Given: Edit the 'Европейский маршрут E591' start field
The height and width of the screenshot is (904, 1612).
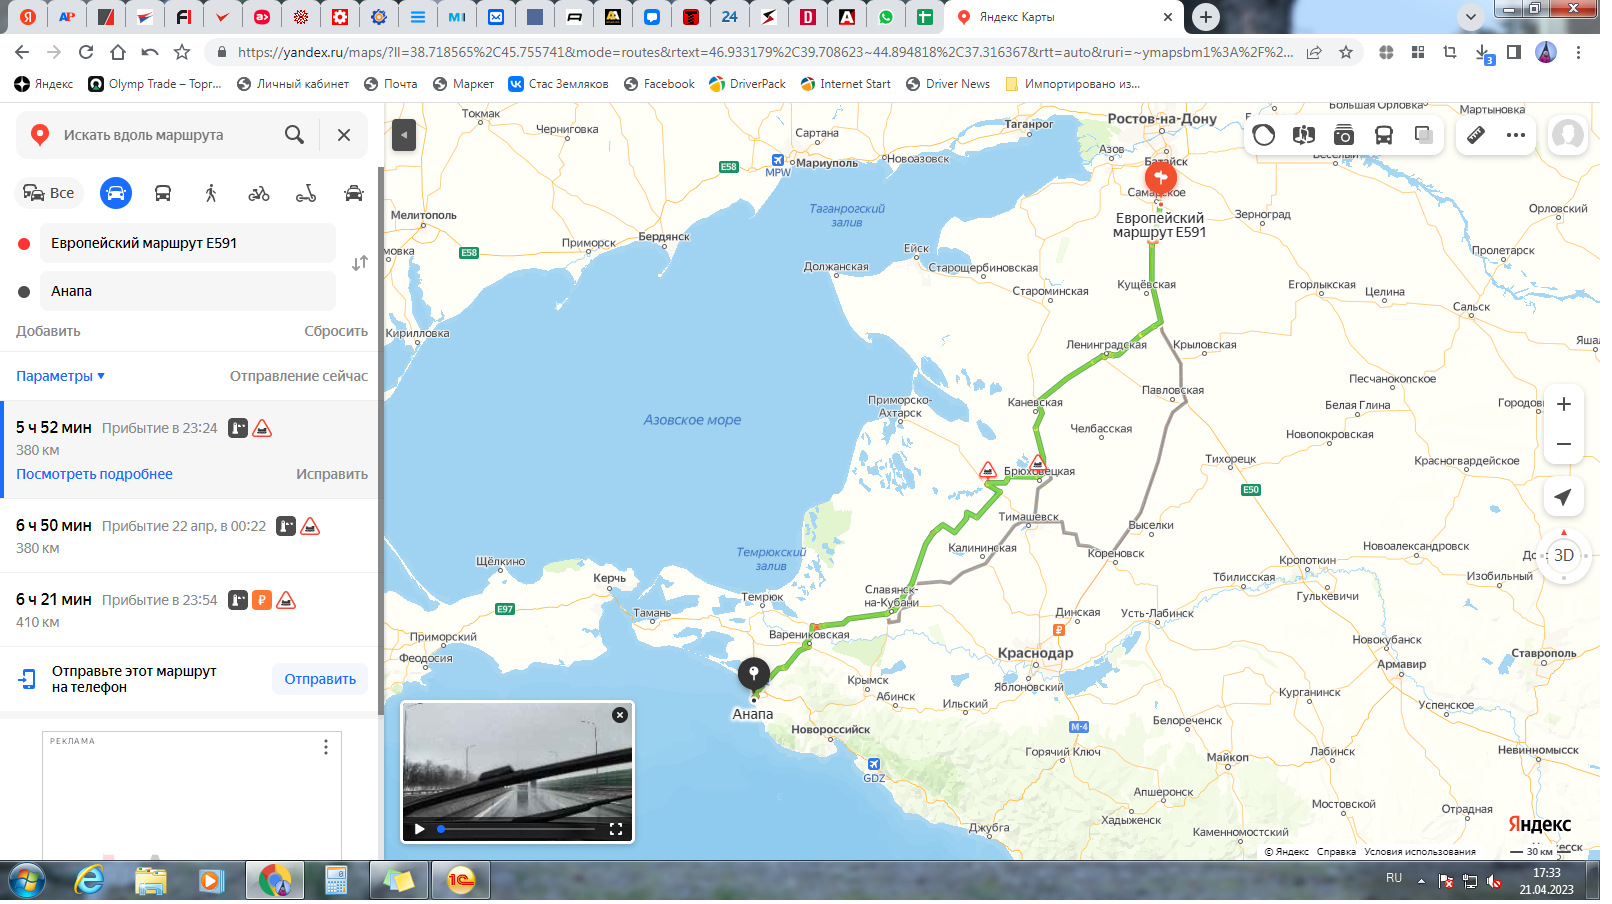Looking at the screenshot, I should 188,243.
